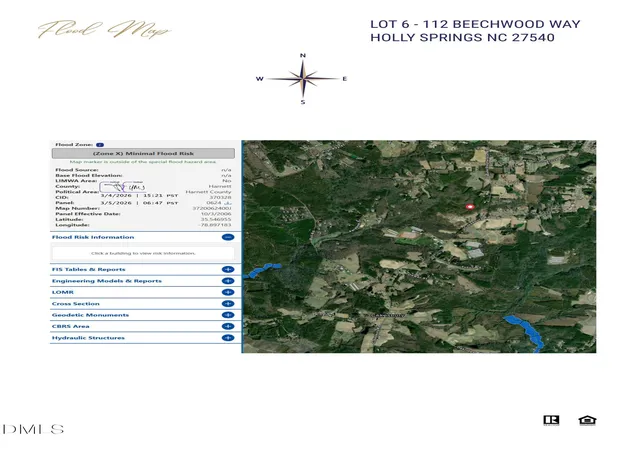Expand the LOMR section
This screenshot has height=450, width=640.
228,292
